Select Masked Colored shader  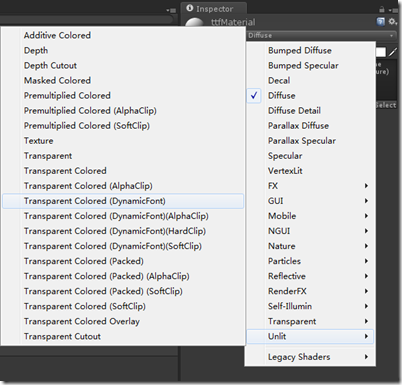[x=123, y=80]
